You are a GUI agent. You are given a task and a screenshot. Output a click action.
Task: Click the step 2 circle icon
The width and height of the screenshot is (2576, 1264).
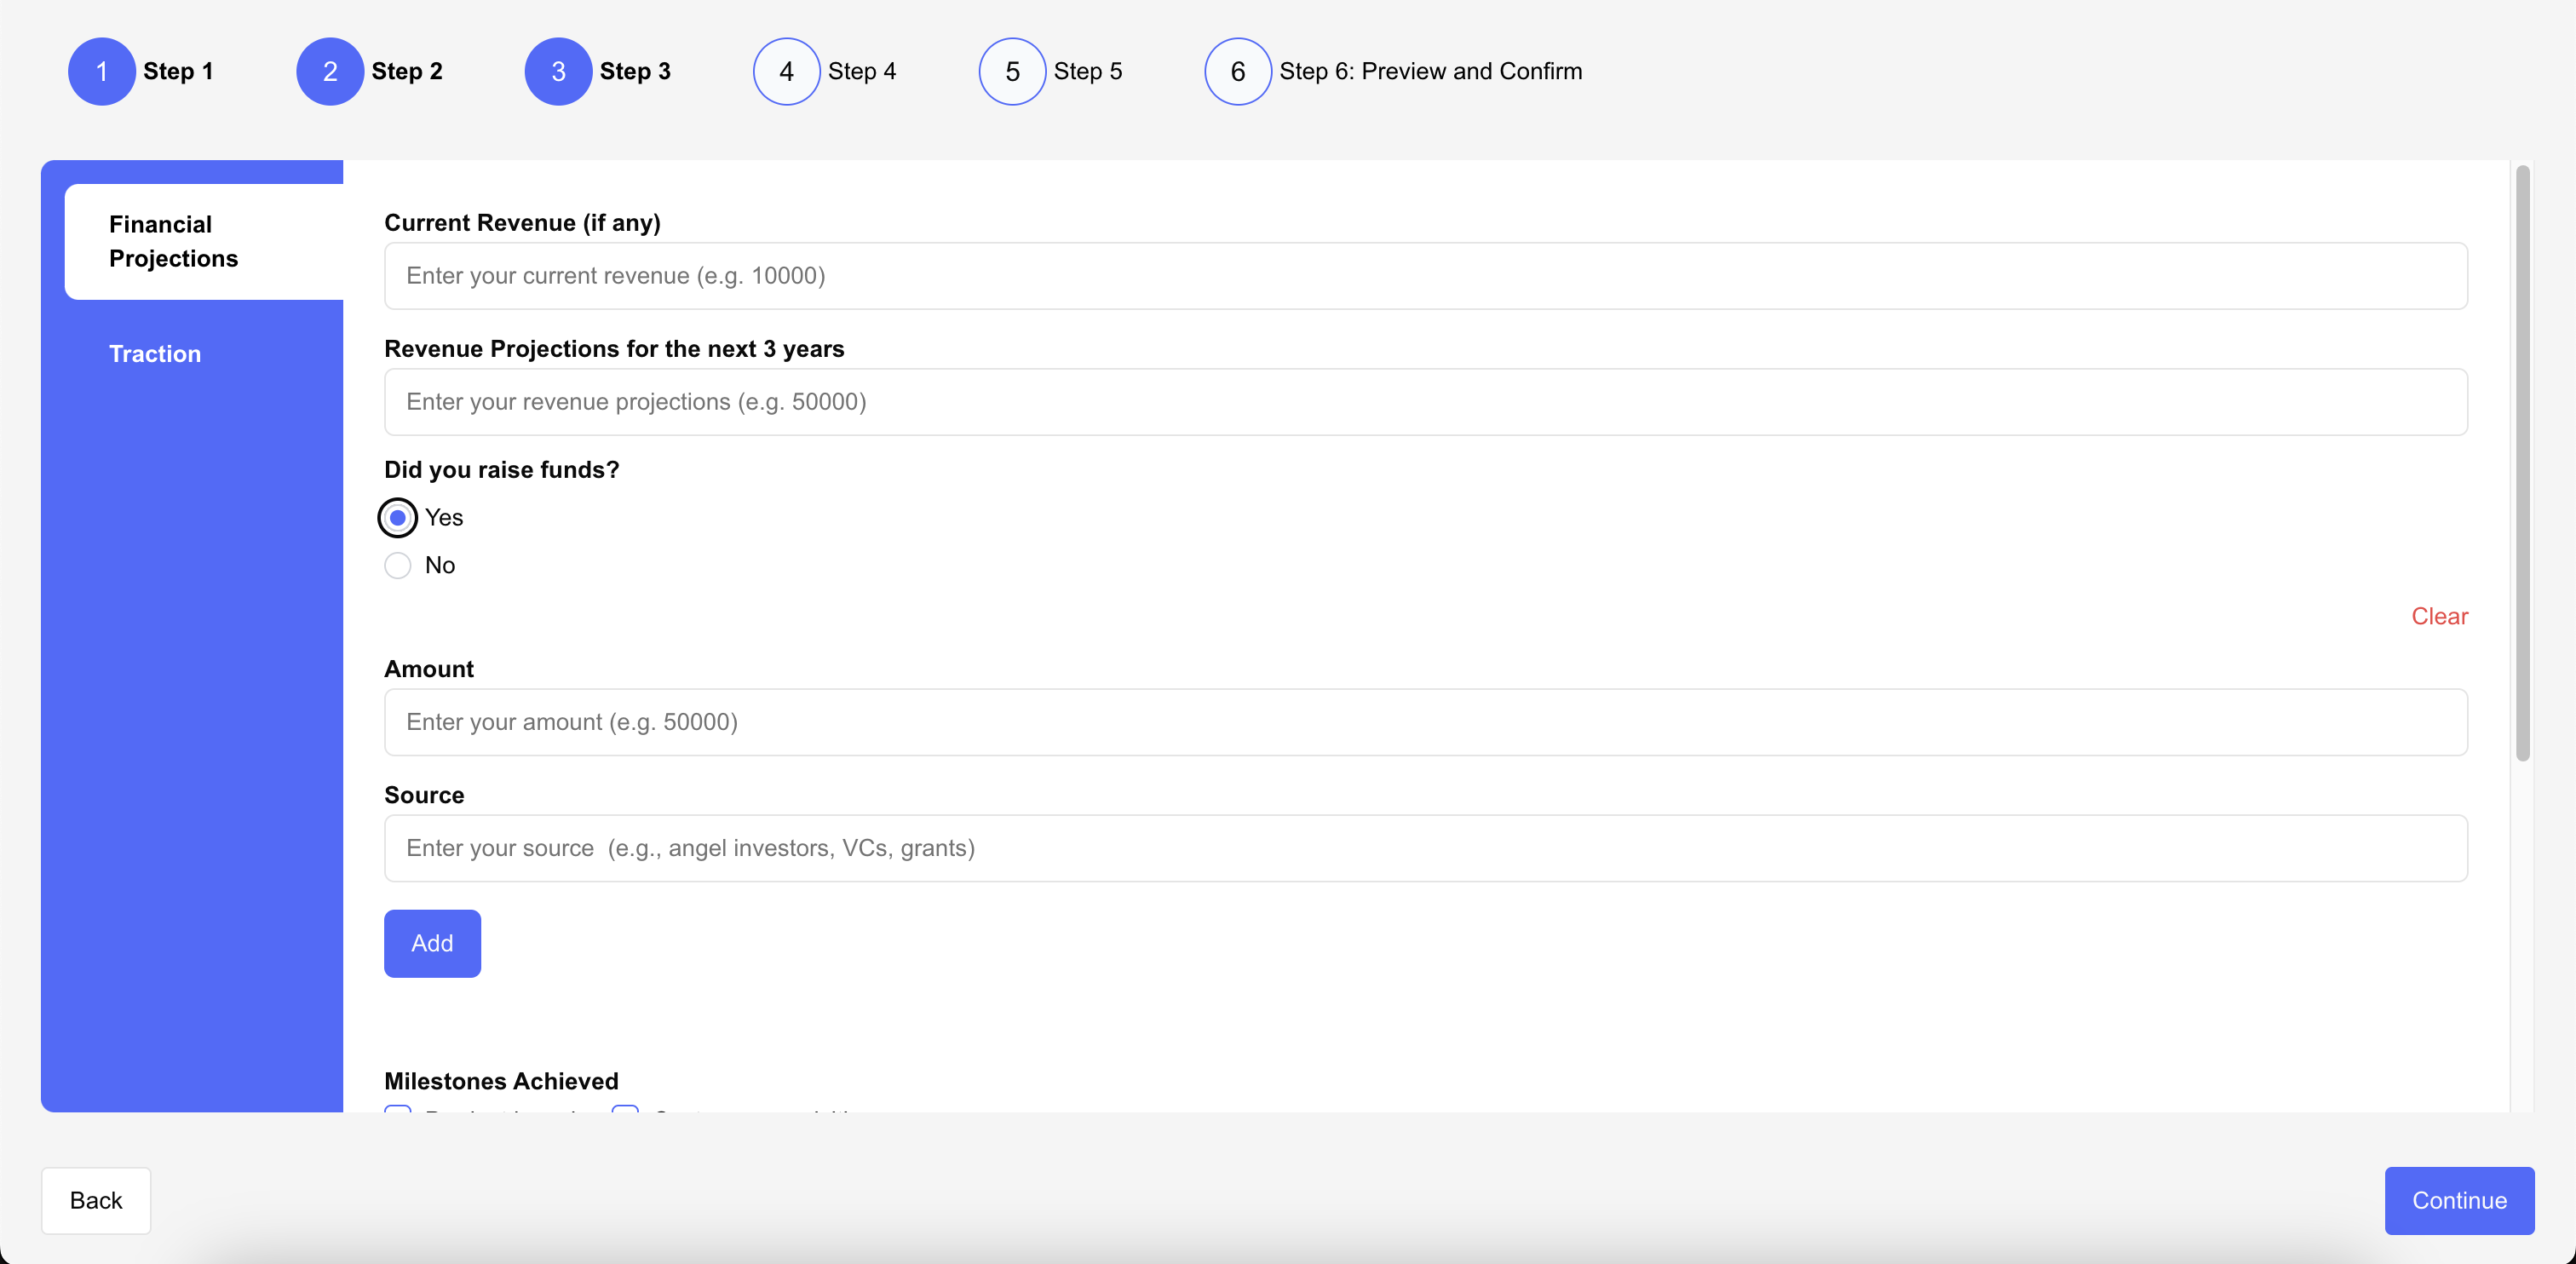pos(330,71)
